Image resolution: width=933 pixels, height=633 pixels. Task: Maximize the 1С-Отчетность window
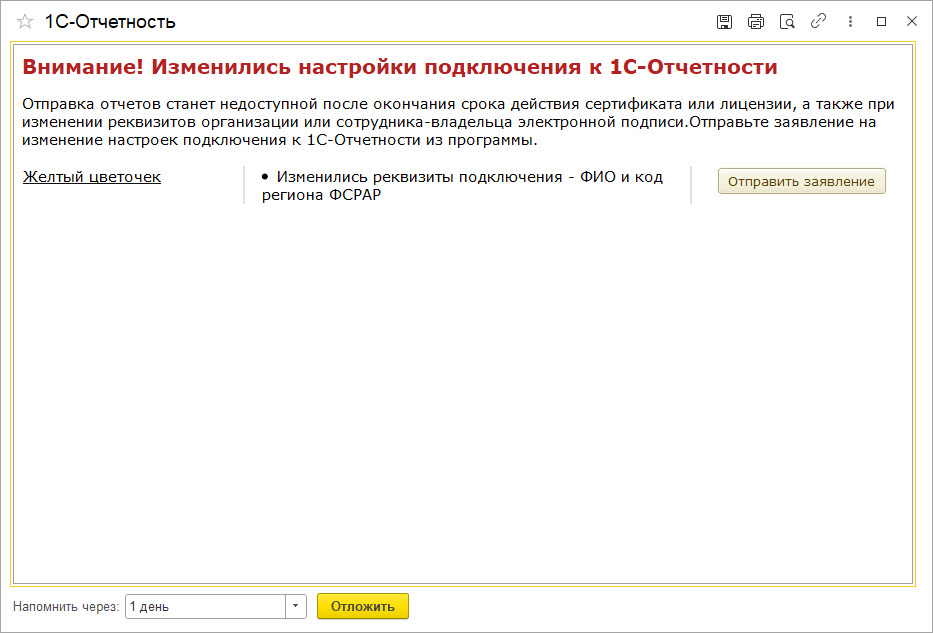(x=882, y=22)
